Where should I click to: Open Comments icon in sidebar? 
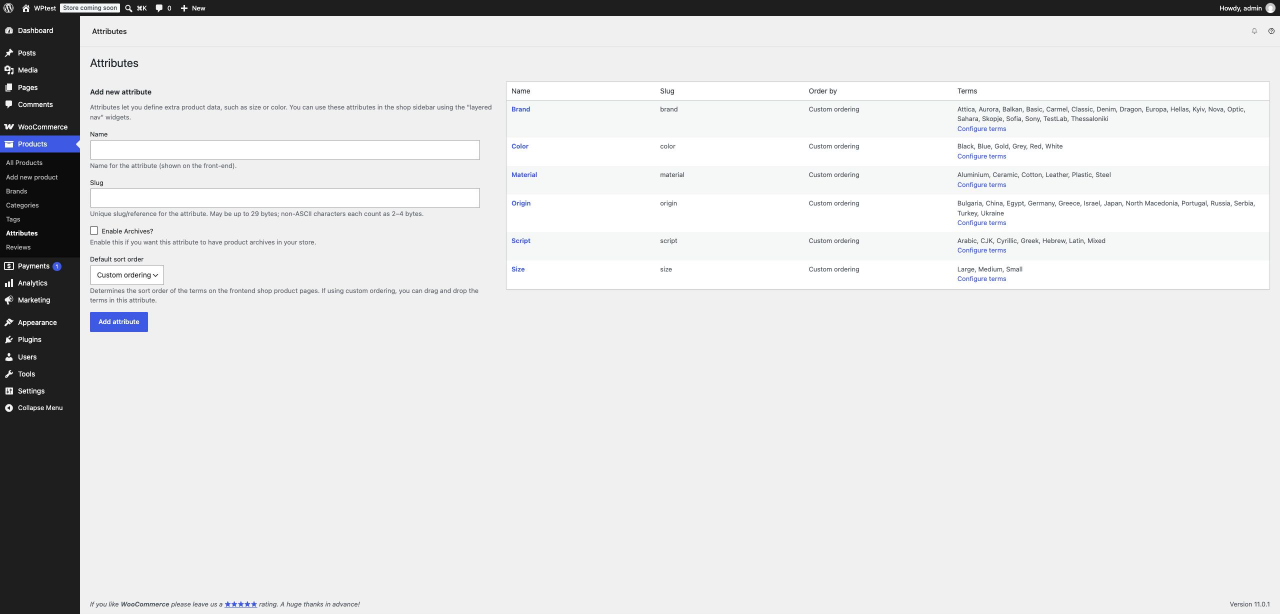(x=9, y=104)
